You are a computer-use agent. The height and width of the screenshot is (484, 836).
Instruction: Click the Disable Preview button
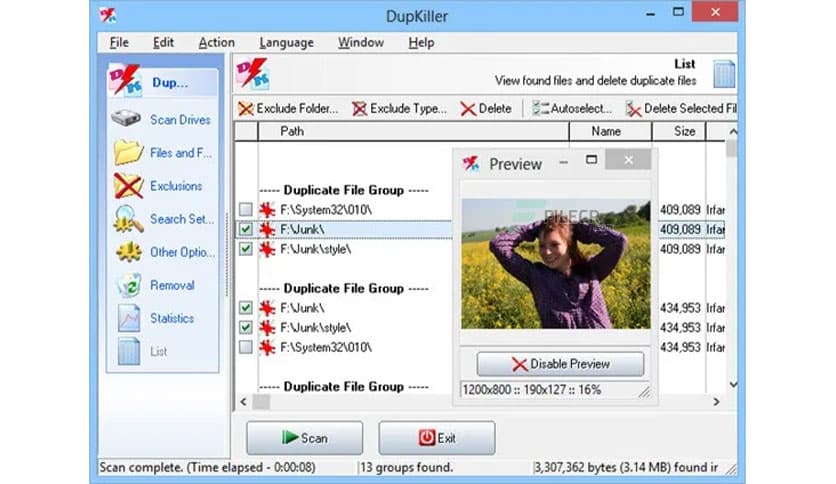click(x=560, y=364)
